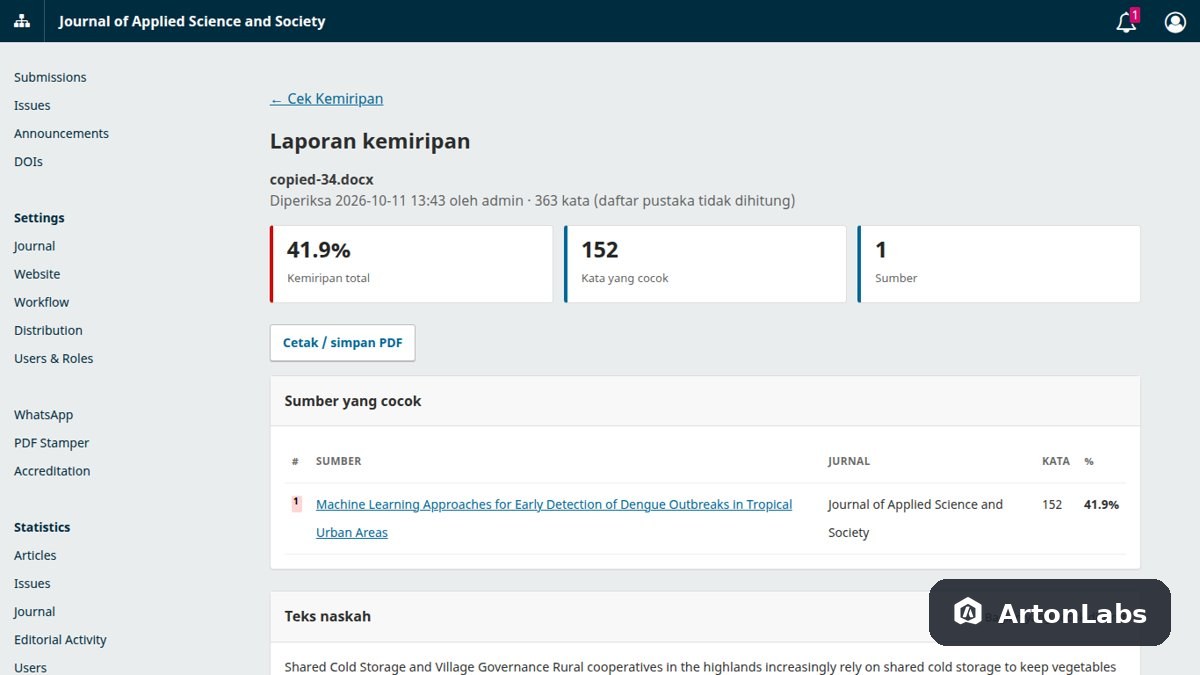
Task: Click the Settings section heading
Action: [x=39, y=218]
